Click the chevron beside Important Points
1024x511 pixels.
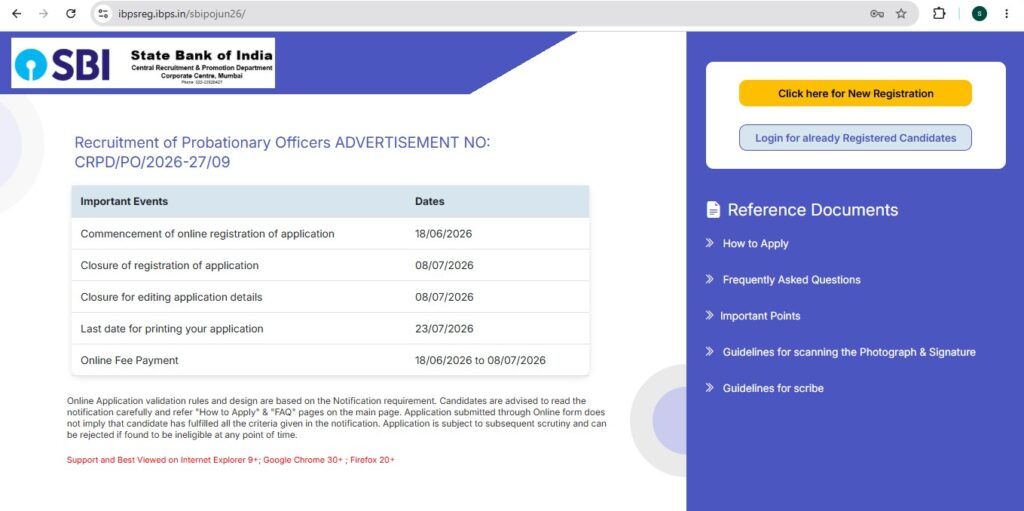(x=709, y=316)
